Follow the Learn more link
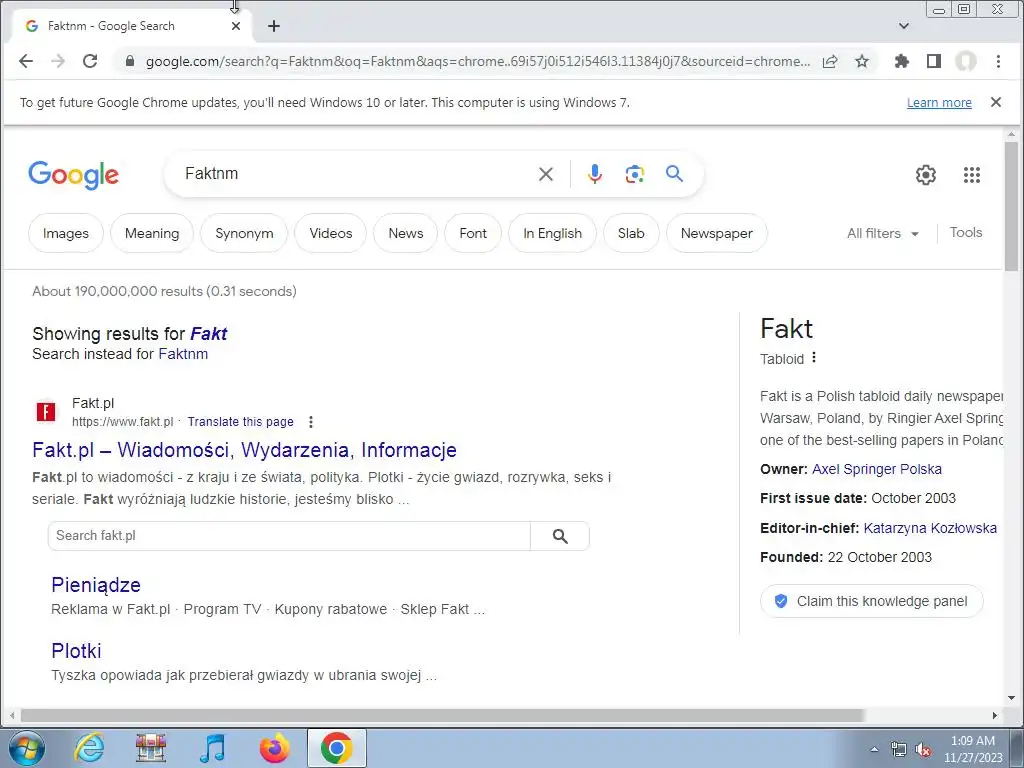The image size is (1024, 768). [x=939, y=103]
